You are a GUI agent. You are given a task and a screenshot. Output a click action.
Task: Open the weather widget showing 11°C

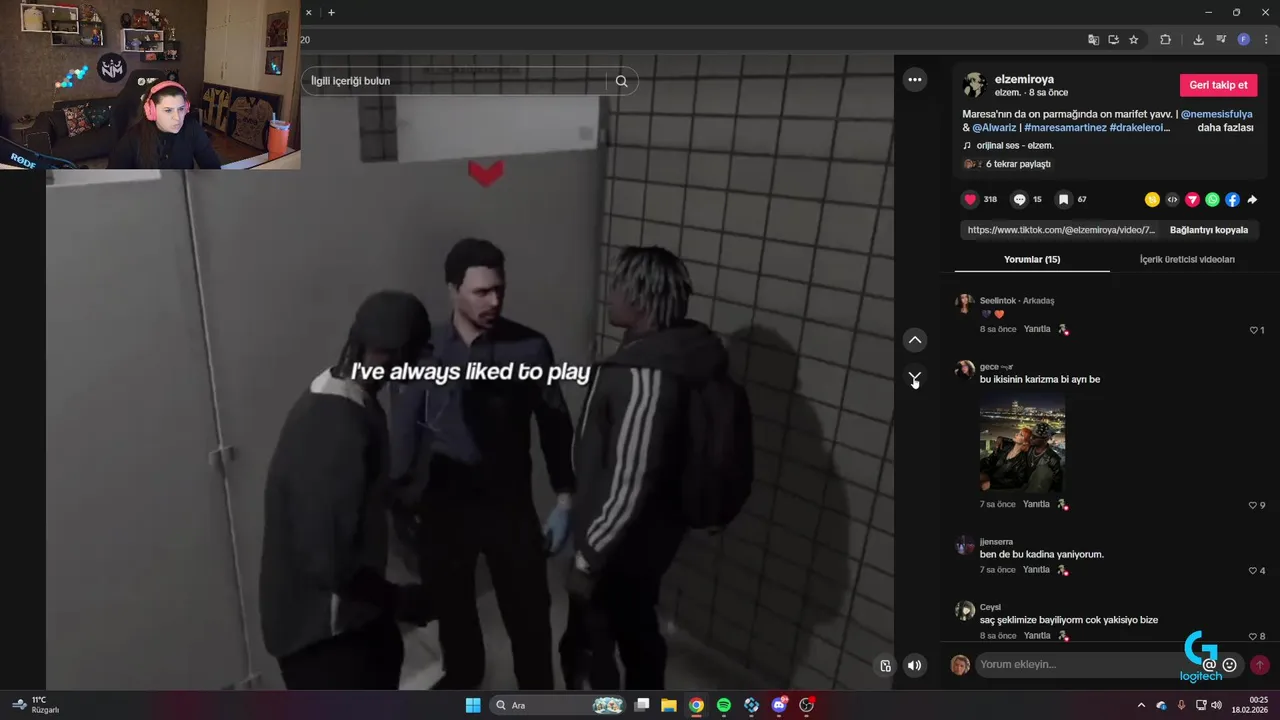[35, 705]
